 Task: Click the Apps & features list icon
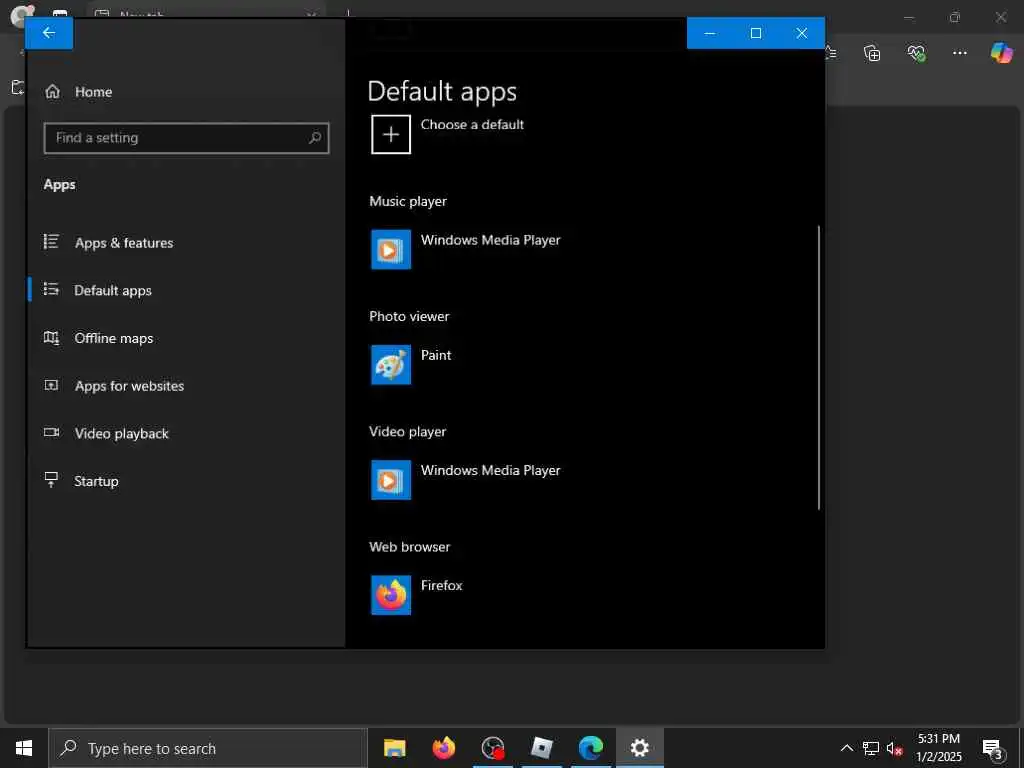point(51,242)
